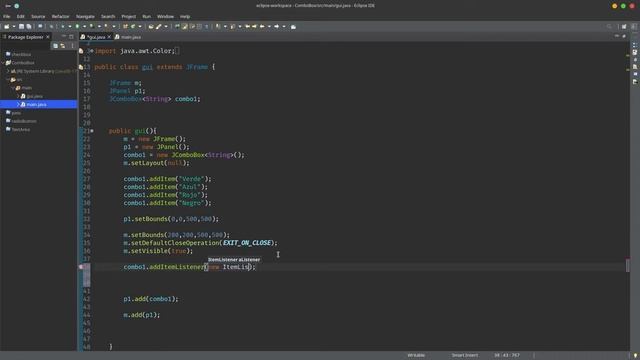Click the red error mark in the overview ruler
Image resolution: width=640 pixels, height=360 pixels.
(628, 260)
